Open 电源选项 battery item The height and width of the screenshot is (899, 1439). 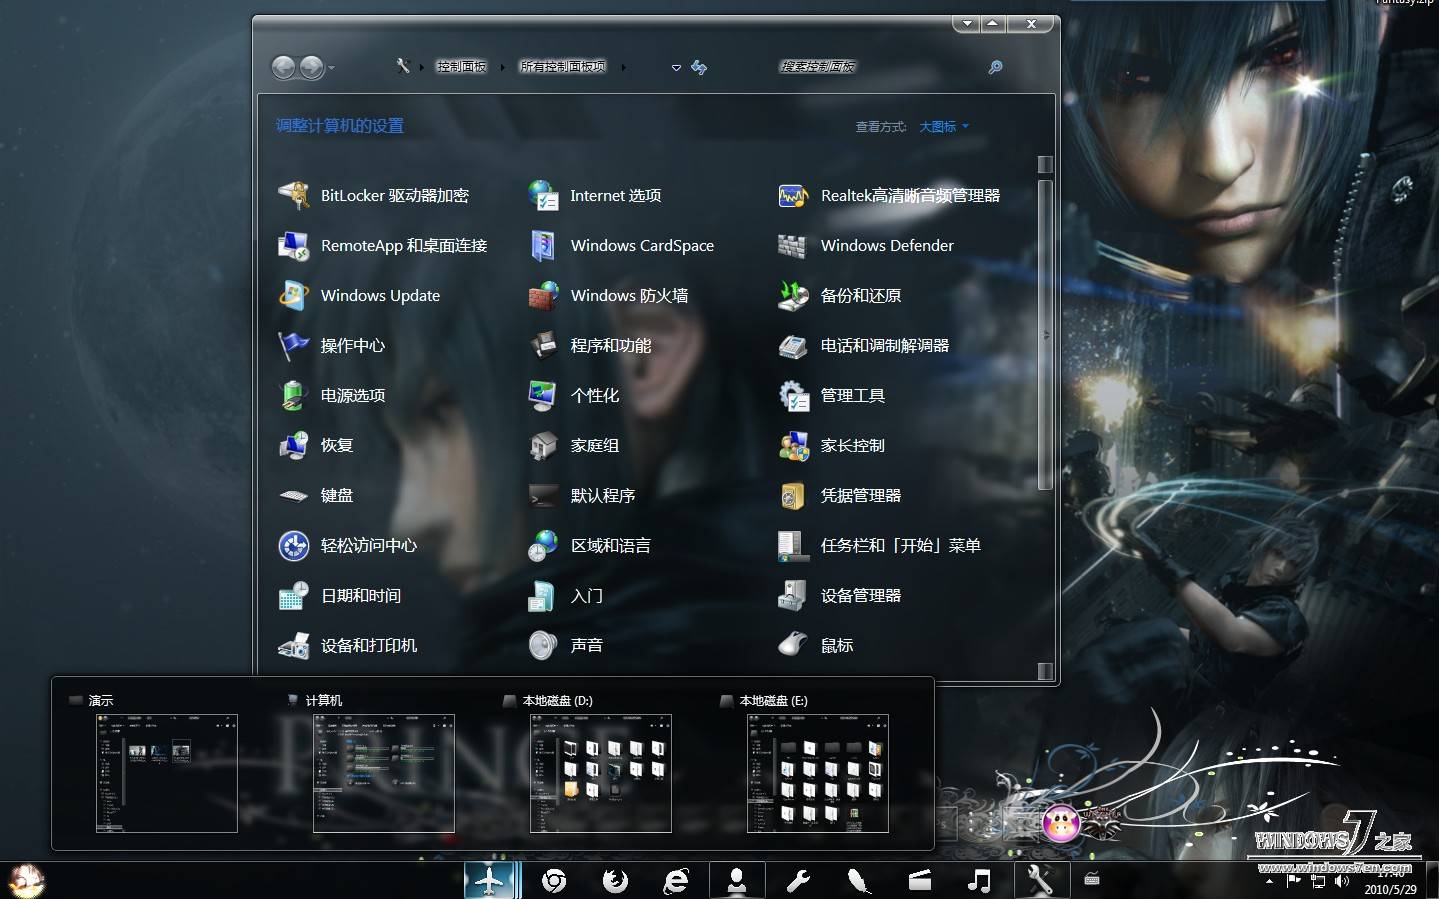[331, 395]
